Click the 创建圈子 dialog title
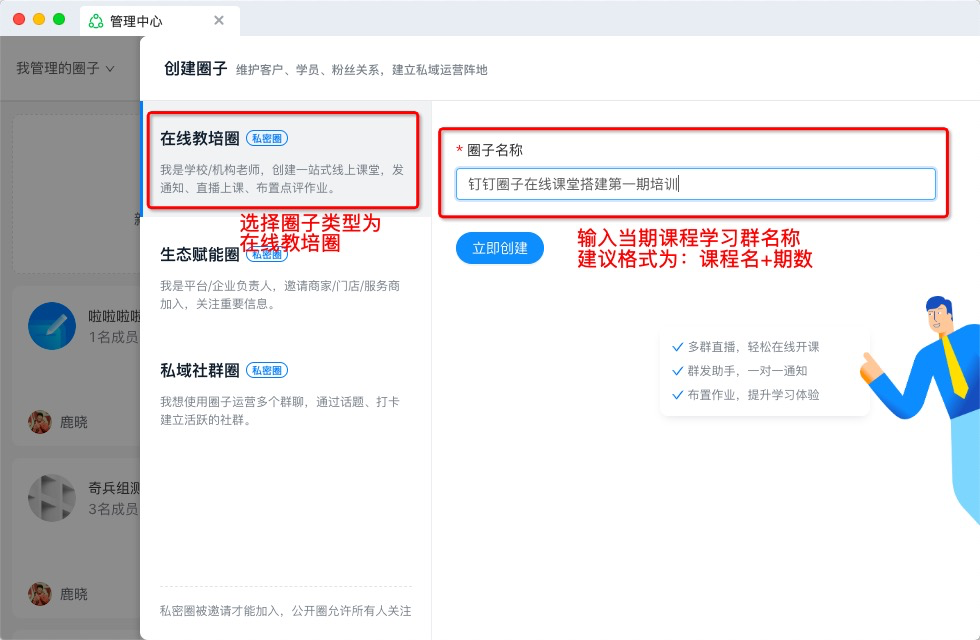Screen dimensions: 980x640 click(x=195, y=68)
